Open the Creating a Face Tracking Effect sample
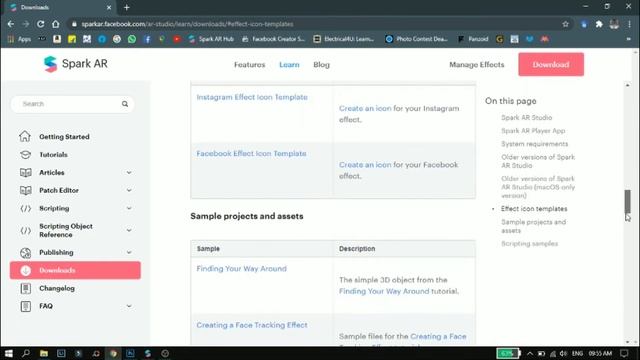The height and width of the screenshot is (360, 640). point(252,325)
